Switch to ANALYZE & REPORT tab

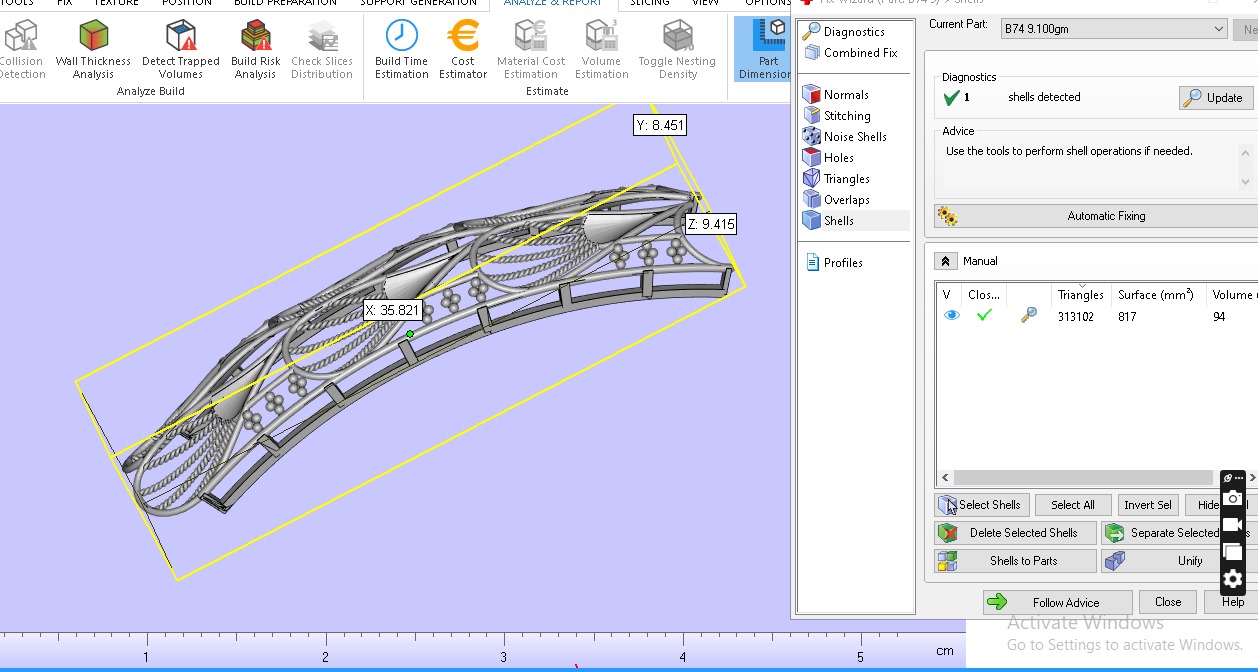click(553, 4)
